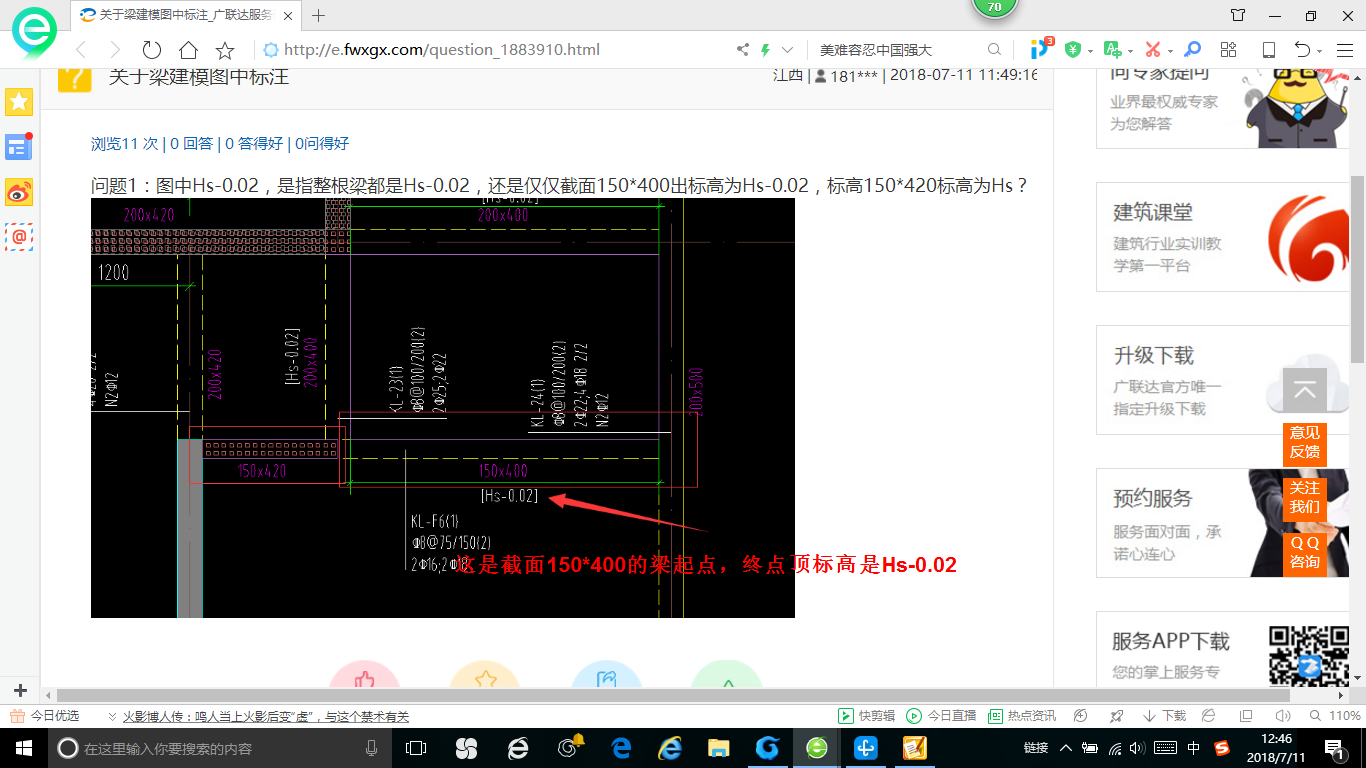Image resolution: width=1366 pixels, height=768 pixels.
Task: Click the translate extension icon
Action: [1112, 50]
